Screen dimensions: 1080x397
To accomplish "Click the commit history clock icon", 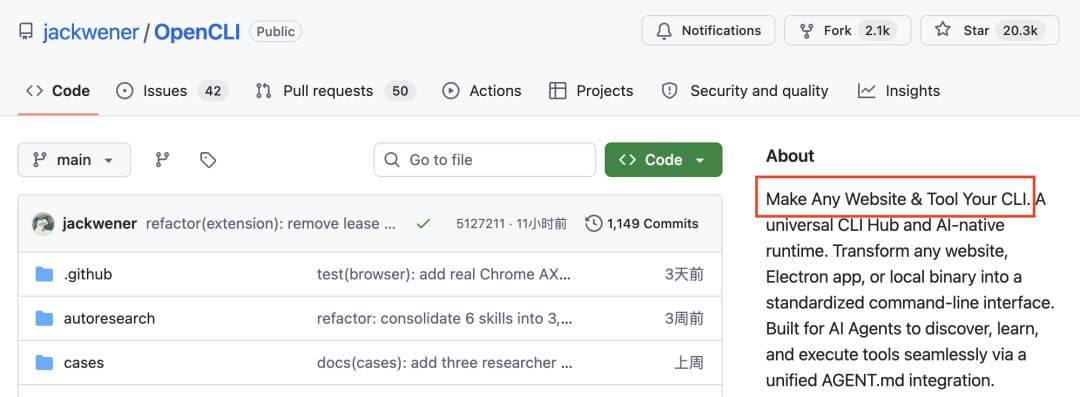I will (x=593, y=223).
